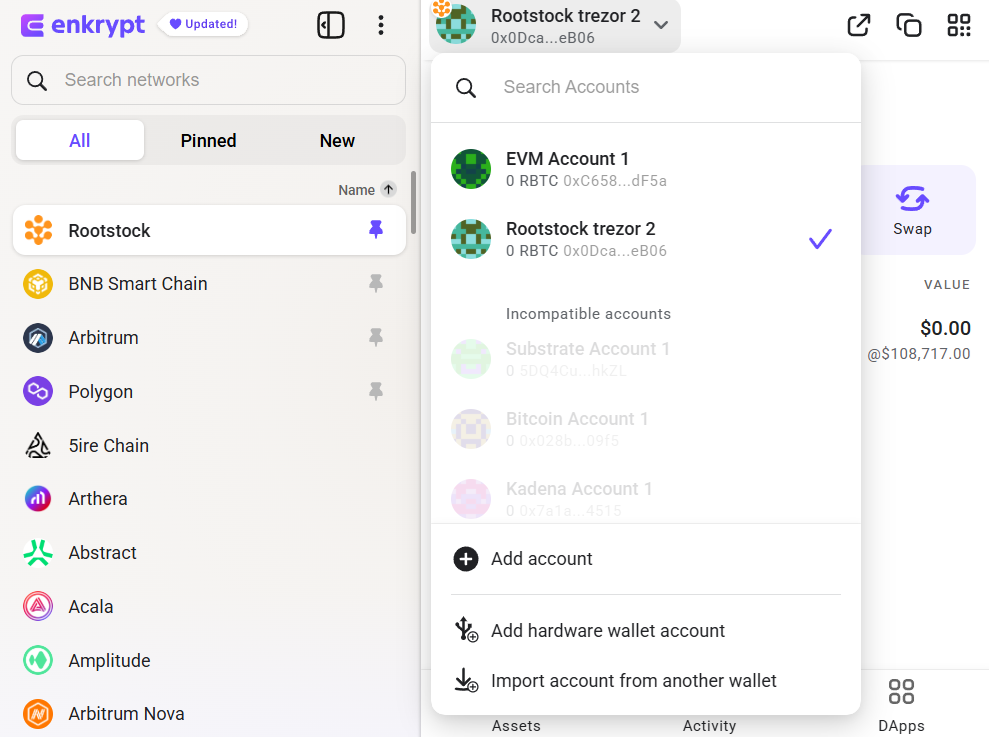
Task: Select Acala network name
Action: [x=91, y=606]
